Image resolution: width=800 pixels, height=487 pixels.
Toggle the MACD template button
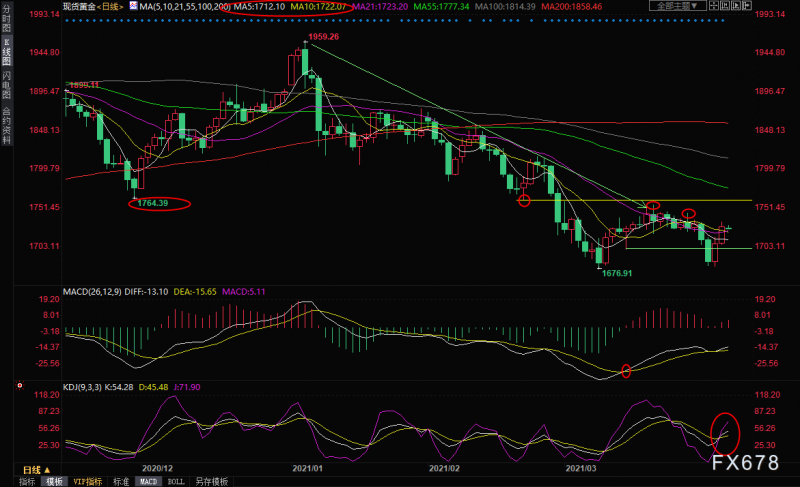[148, 481]
